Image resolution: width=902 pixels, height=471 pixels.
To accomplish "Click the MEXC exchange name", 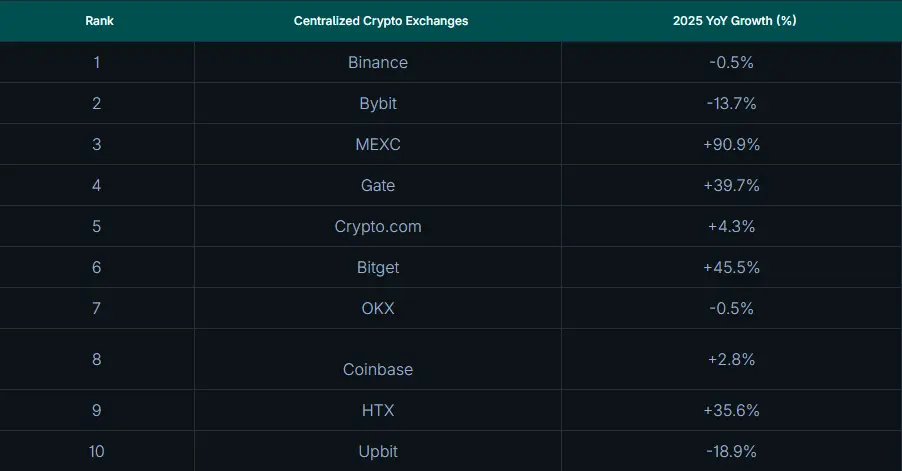I will point(378,144).
